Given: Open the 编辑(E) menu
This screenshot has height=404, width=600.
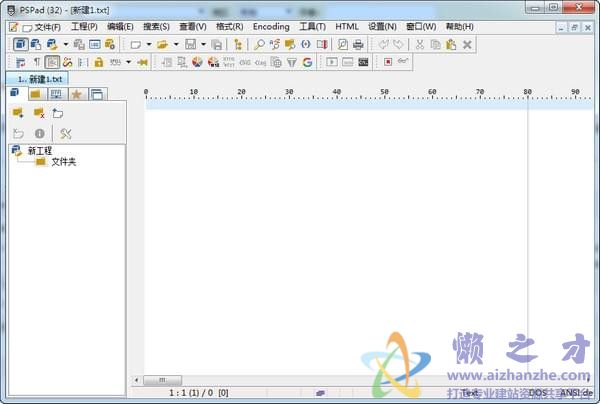Looking at the screenshot, I should 120,27.
